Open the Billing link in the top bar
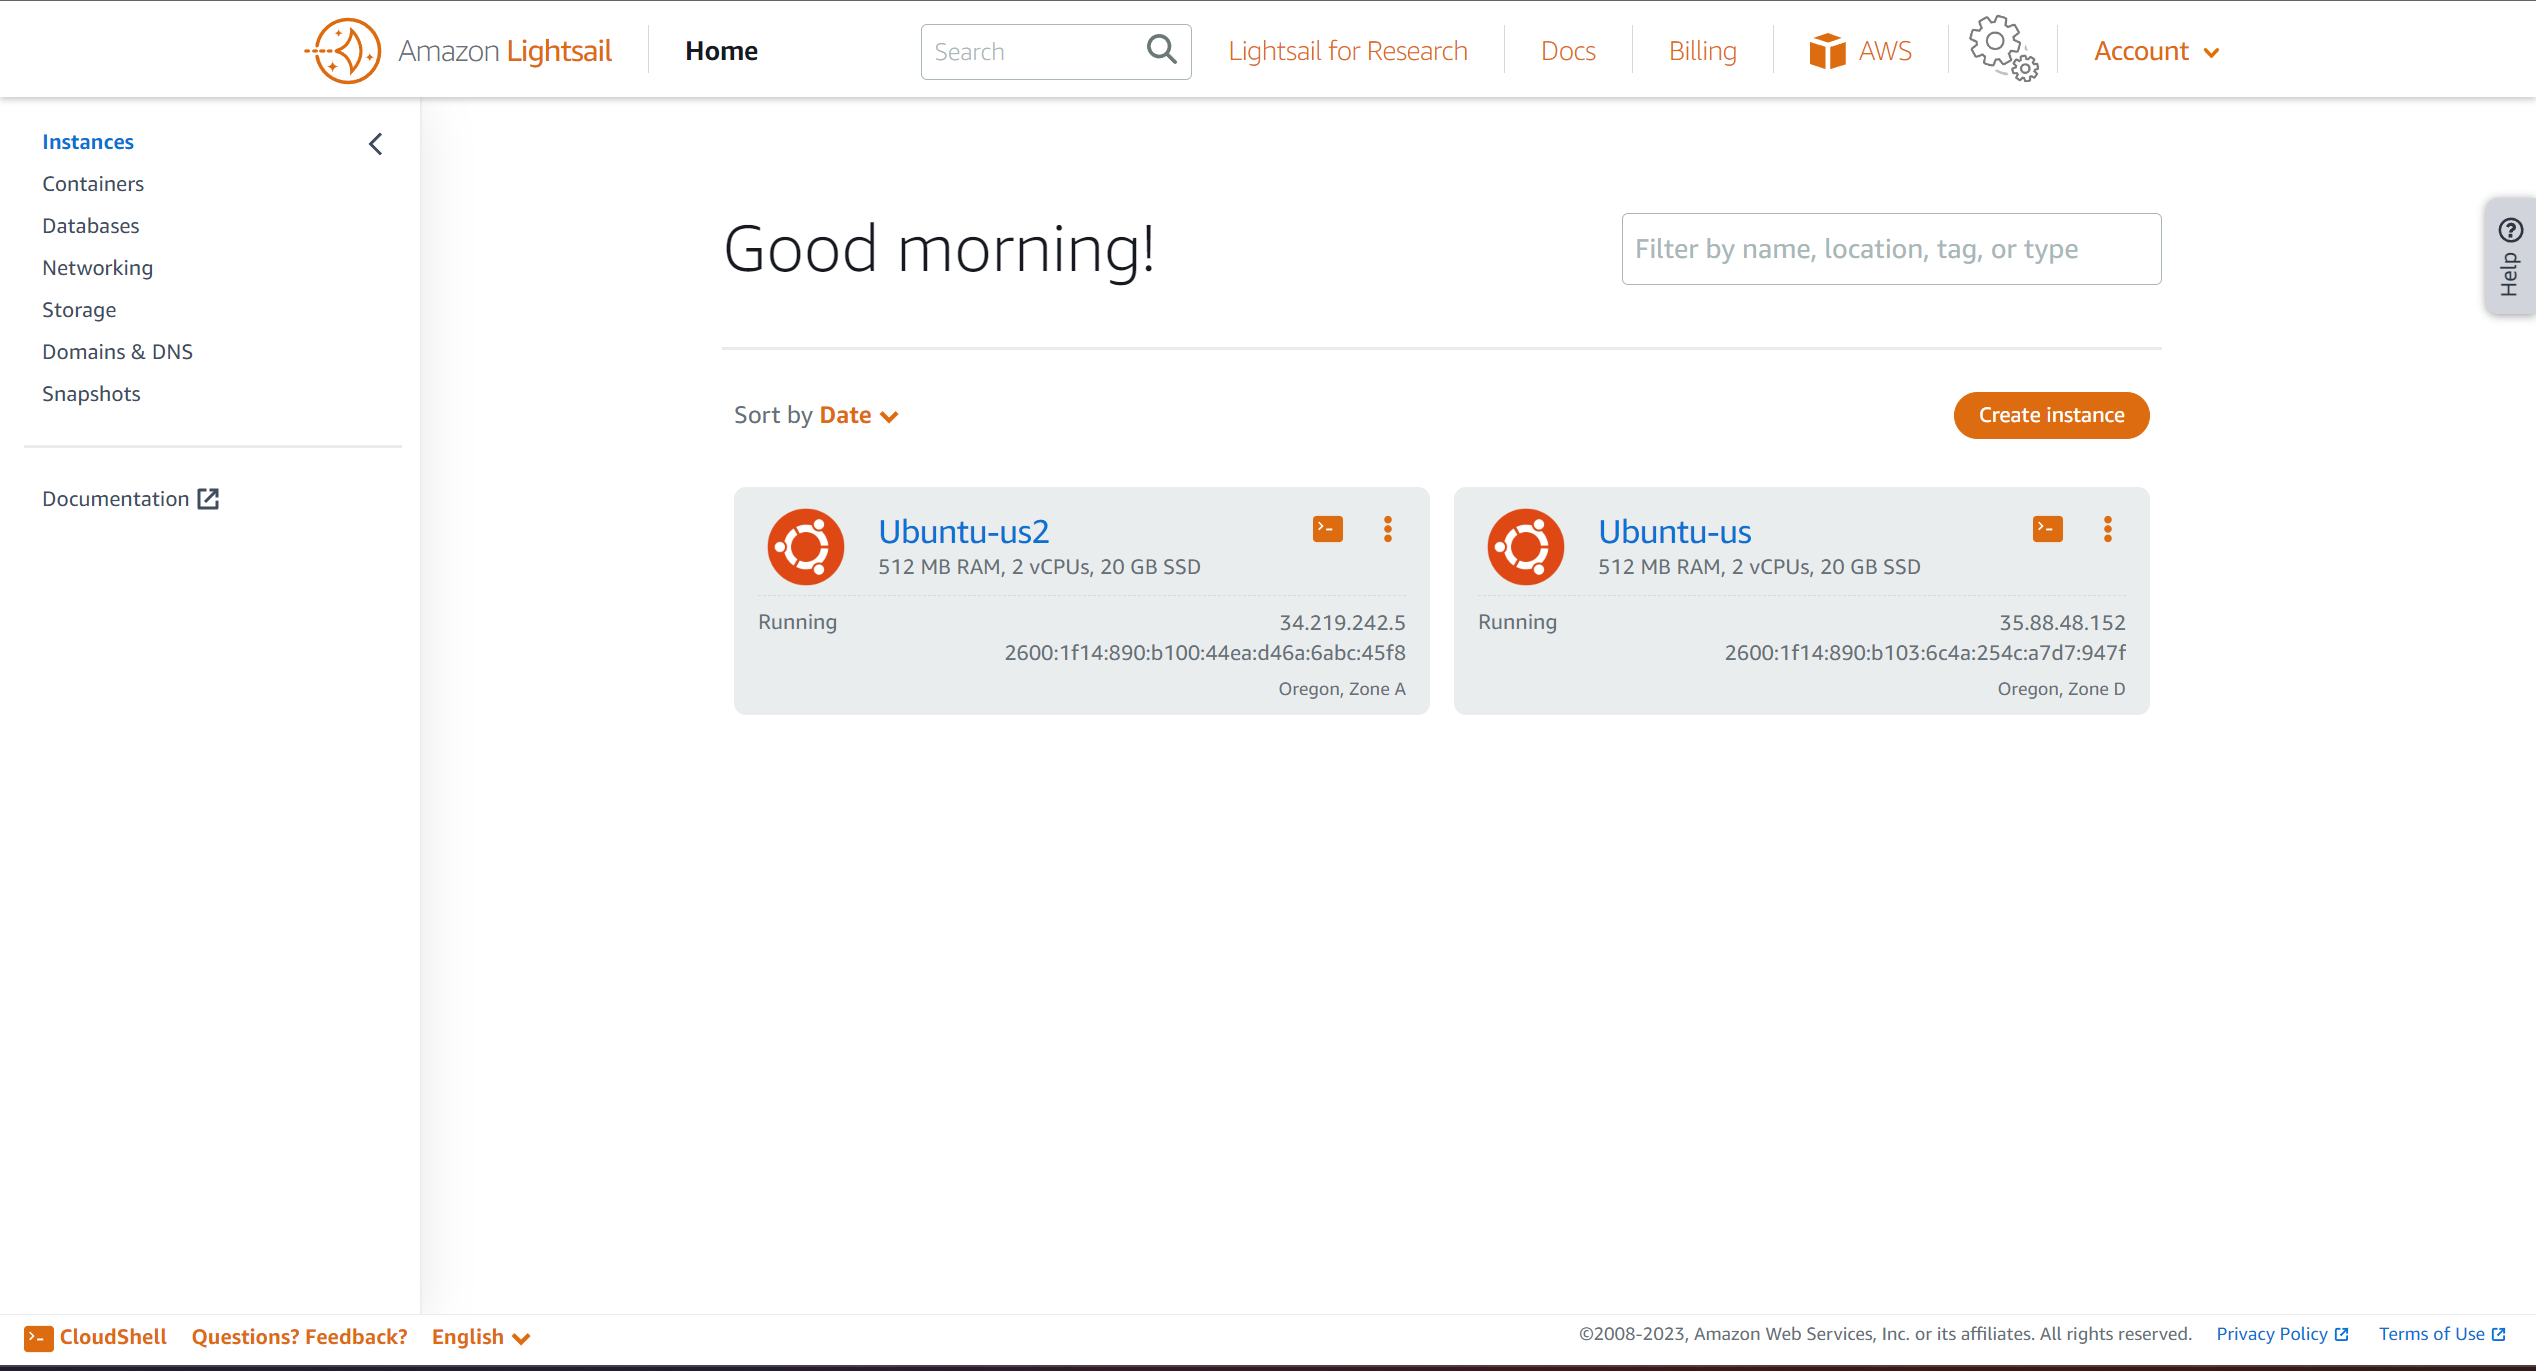The image size is (2536, 1371). pyautogui.click(x=1701, y=51)
